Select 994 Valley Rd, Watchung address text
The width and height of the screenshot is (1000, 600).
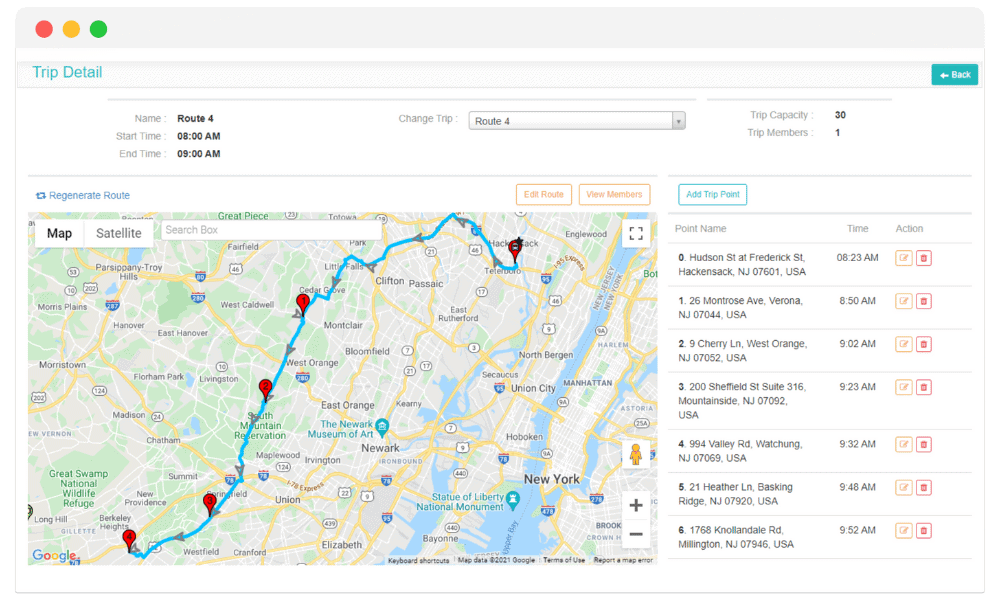740,451
